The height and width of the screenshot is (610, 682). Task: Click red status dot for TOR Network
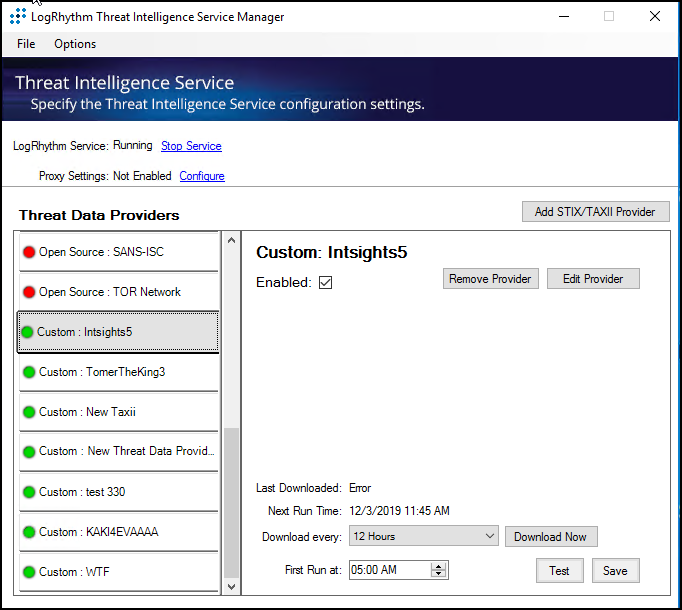point(29,292)
